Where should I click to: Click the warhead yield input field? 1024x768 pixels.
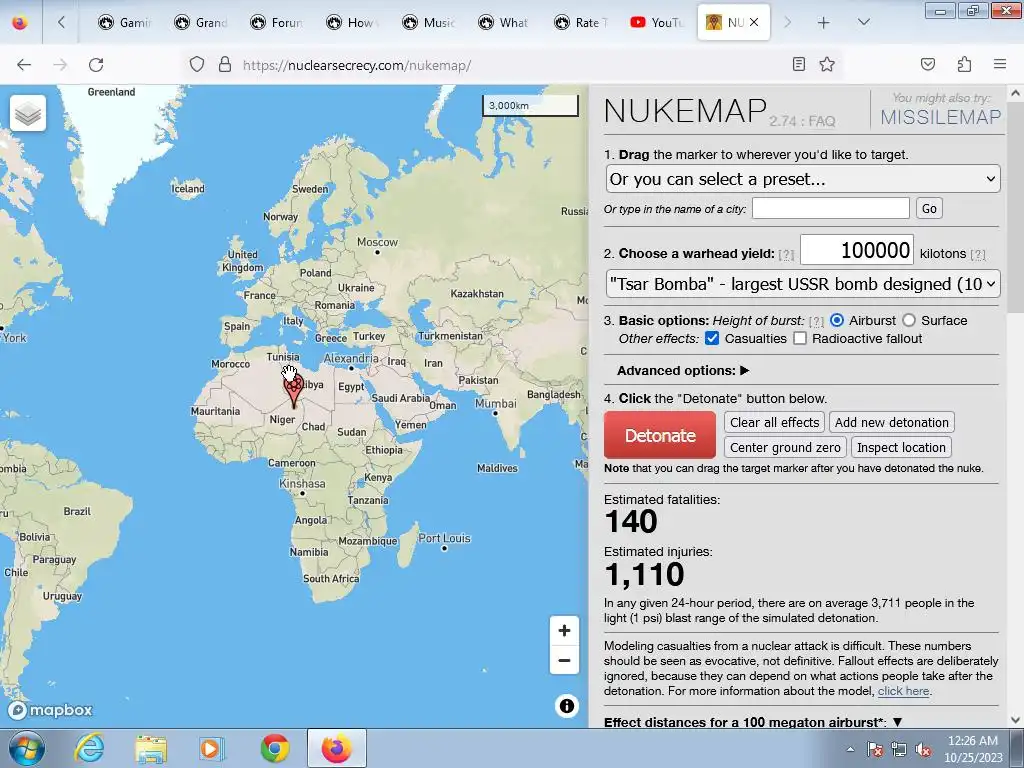coord(857,250)
